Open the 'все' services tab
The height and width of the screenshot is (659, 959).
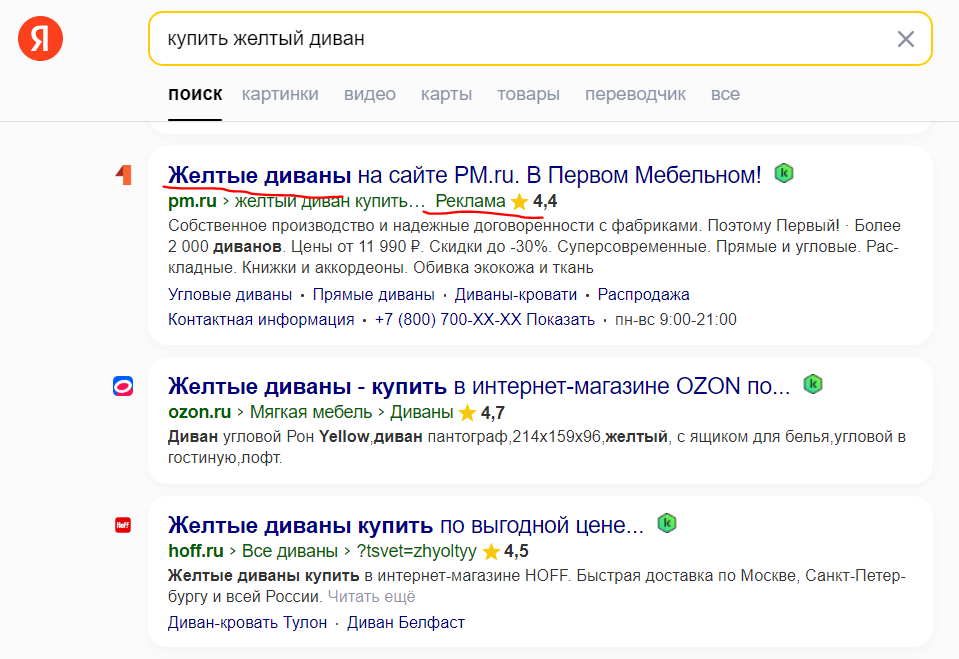click(725, 94)
